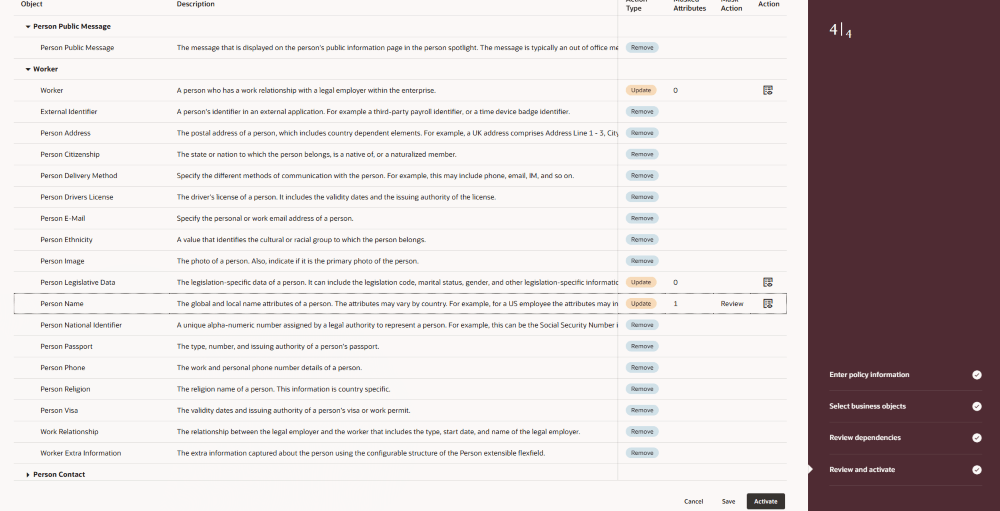Click Remove badge for Person Visa

tap(642, 410)
